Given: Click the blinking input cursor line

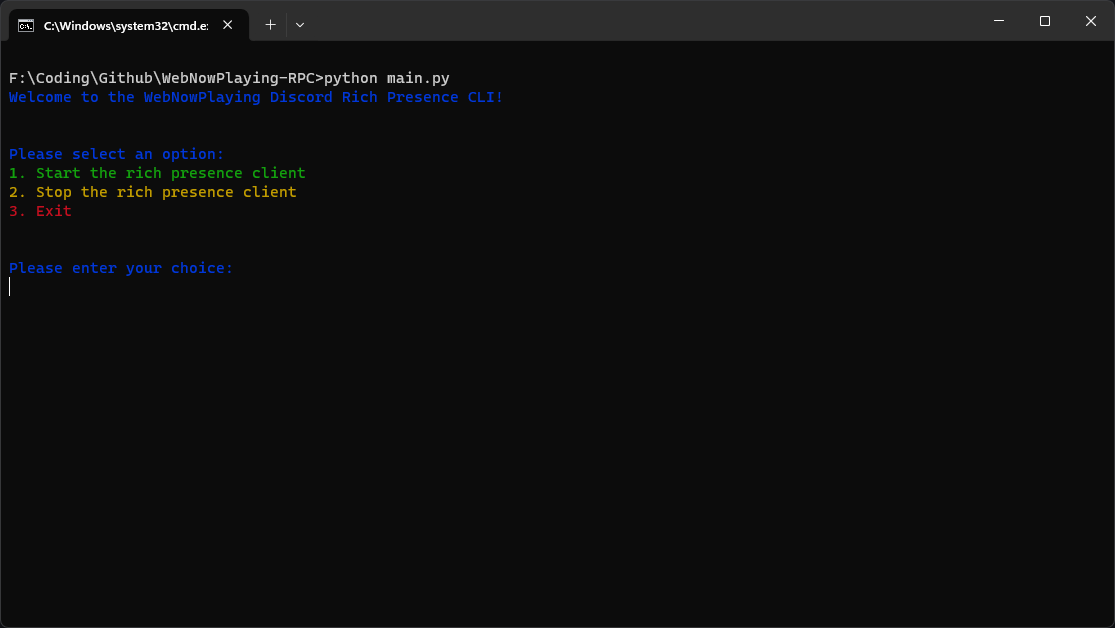Looking at the screenshot, I should pyautogui.click(x=10, y=287).
